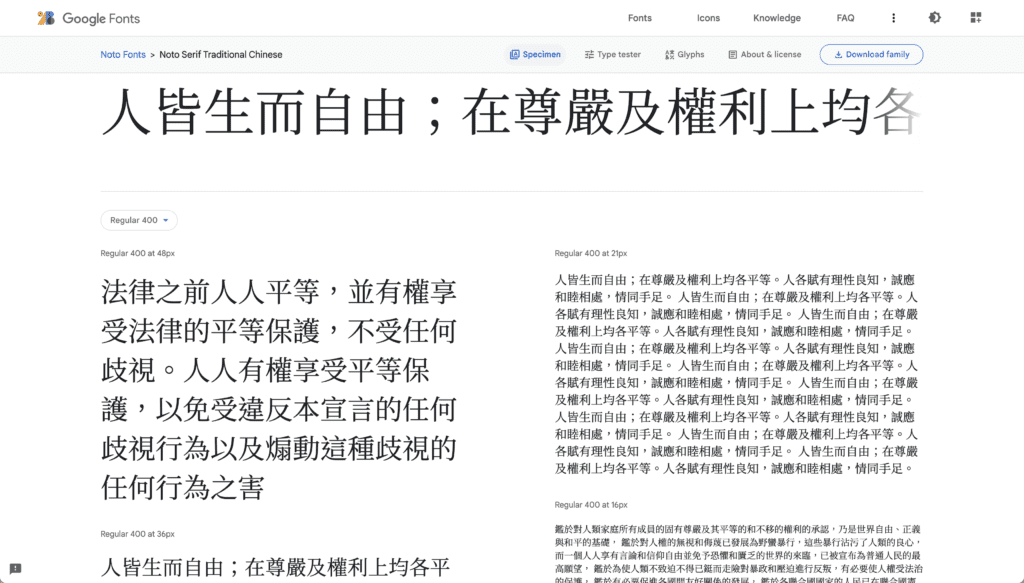
Task: Open the Type tester tab
Action: (x=612, y=55)
